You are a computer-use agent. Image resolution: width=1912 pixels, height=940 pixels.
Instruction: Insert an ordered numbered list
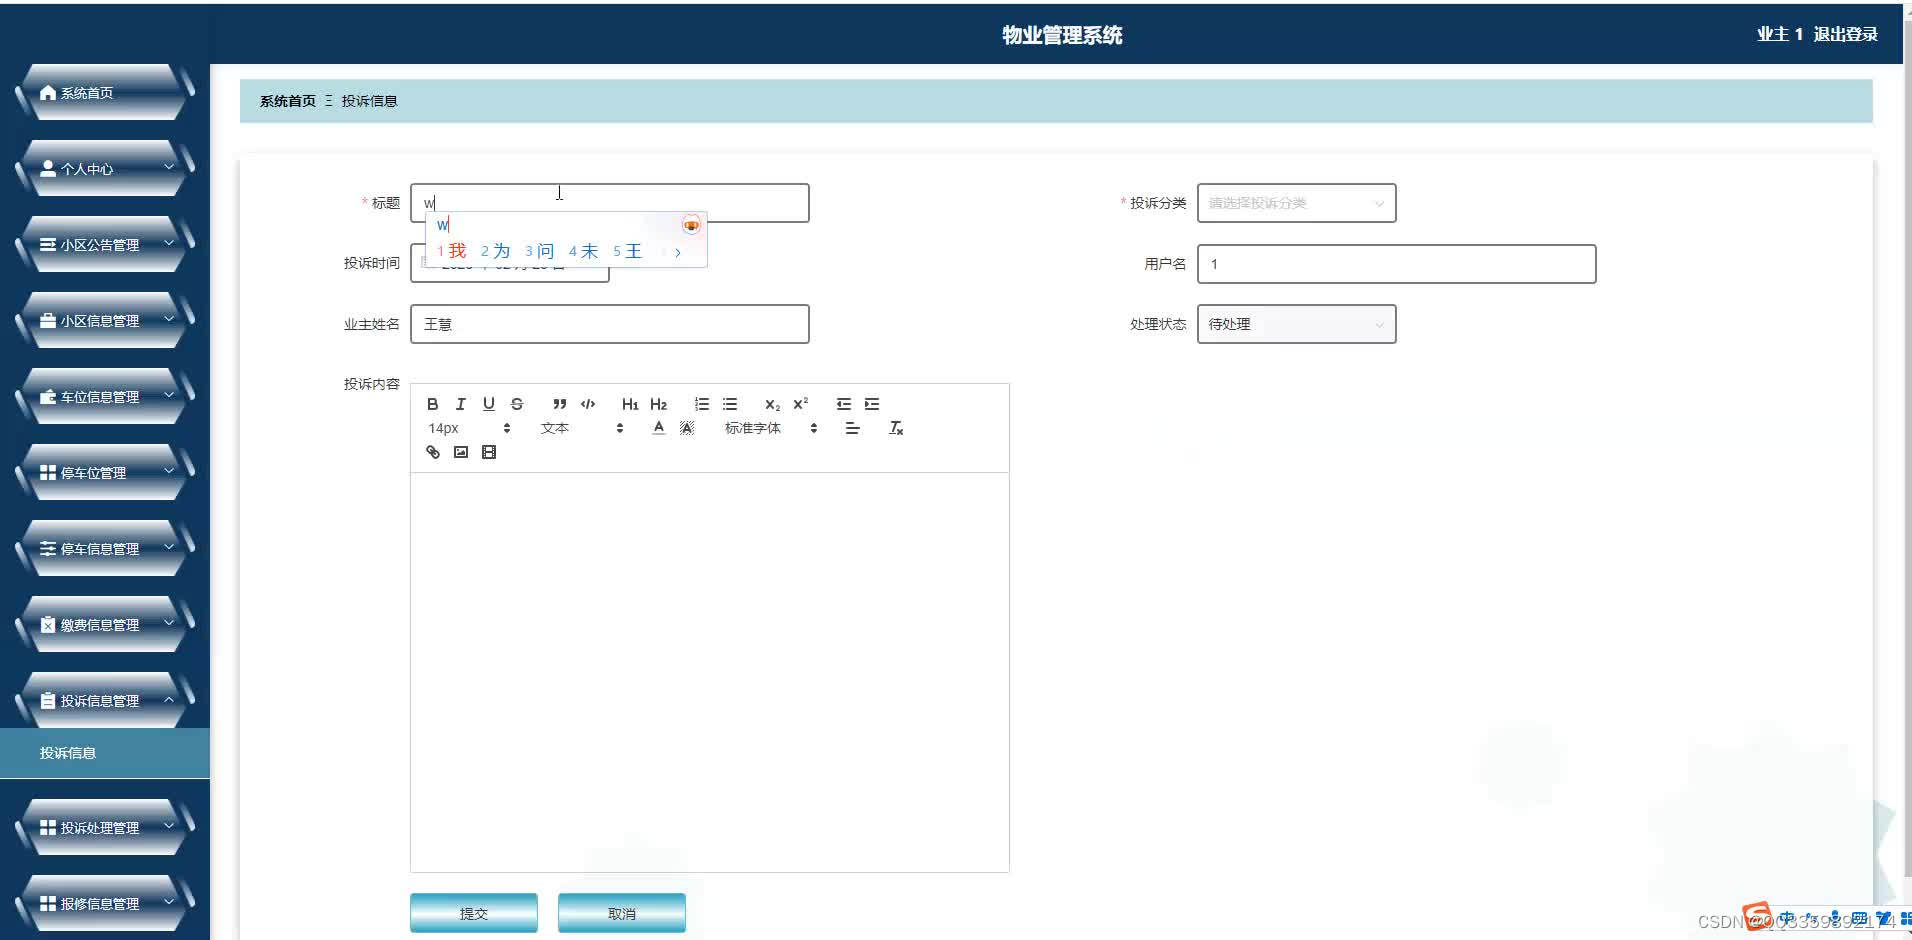pyautogui.click(x=702, y=404)
